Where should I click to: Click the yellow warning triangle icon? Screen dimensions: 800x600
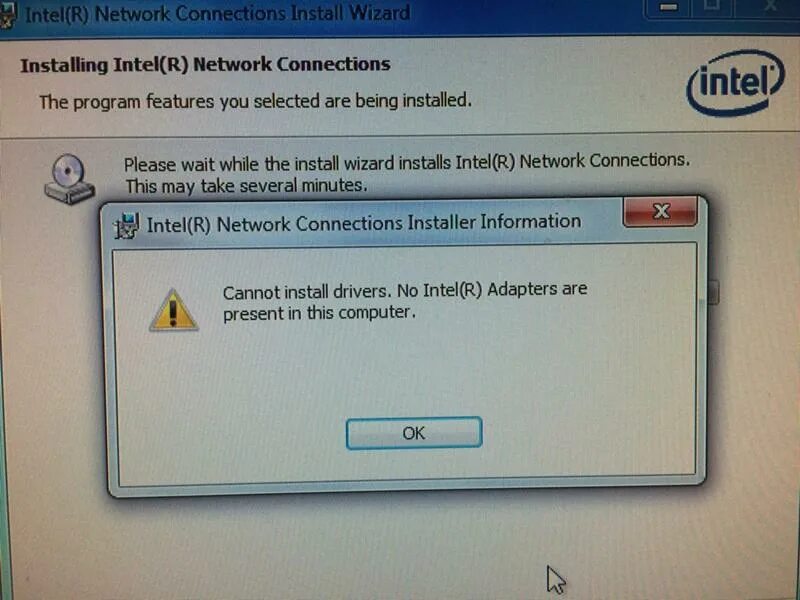click(x=173, y=310)
